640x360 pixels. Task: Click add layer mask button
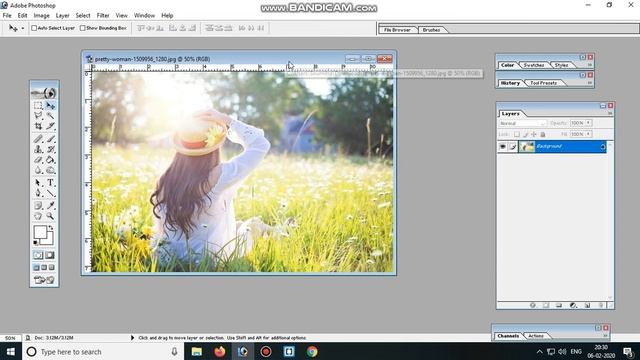pyautogui.click(x=546, y=305)
